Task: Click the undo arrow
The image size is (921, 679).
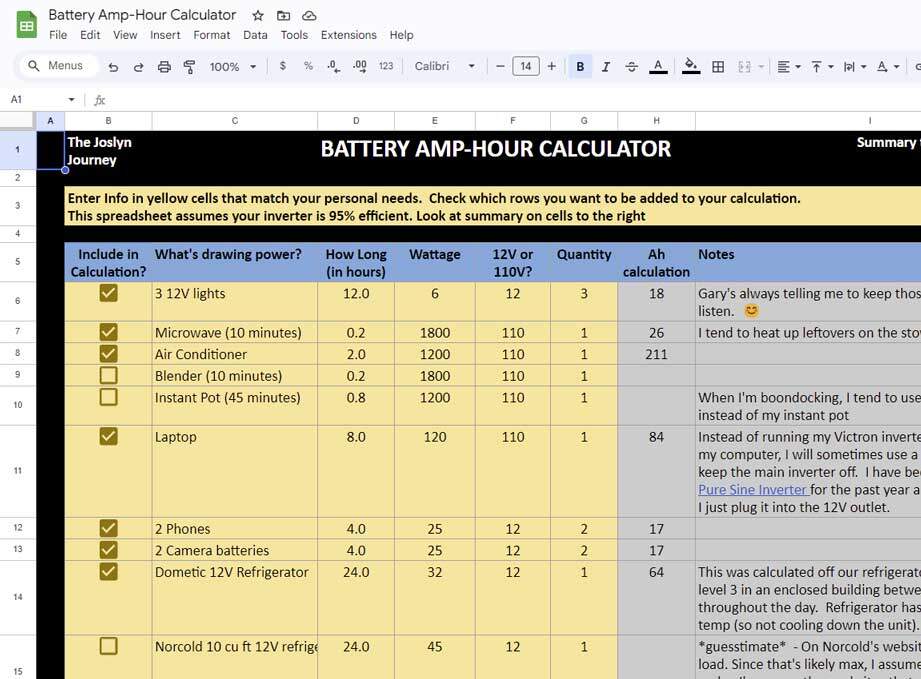Action: [113, 67]
